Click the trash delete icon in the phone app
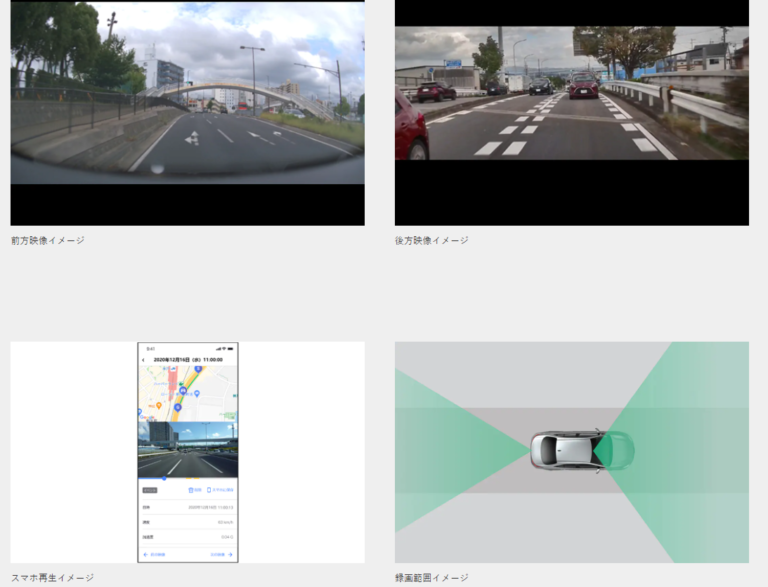The width and height of the screenshot is (768, 587). click(190, 490)
